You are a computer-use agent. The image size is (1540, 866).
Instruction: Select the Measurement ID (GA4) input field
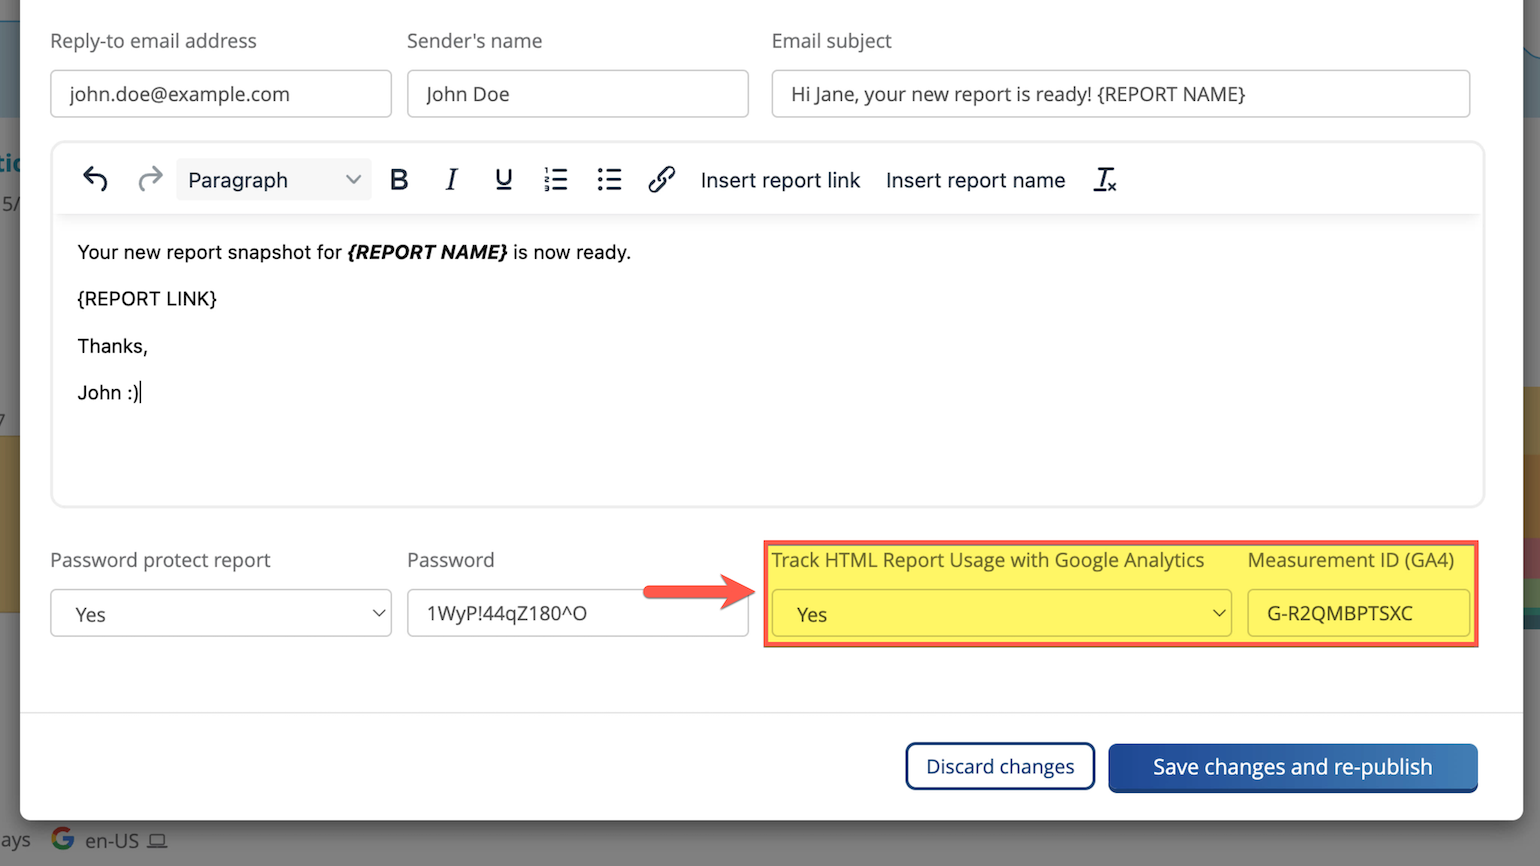[x=1358, y=613]
